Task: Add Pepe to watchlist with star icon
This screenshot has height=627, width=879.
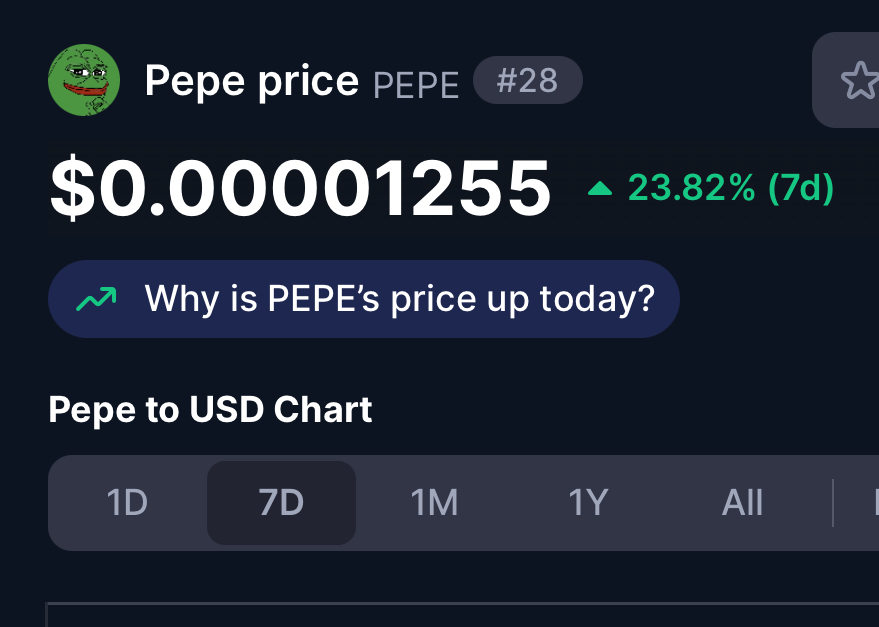Action: (x=861, y=80)
